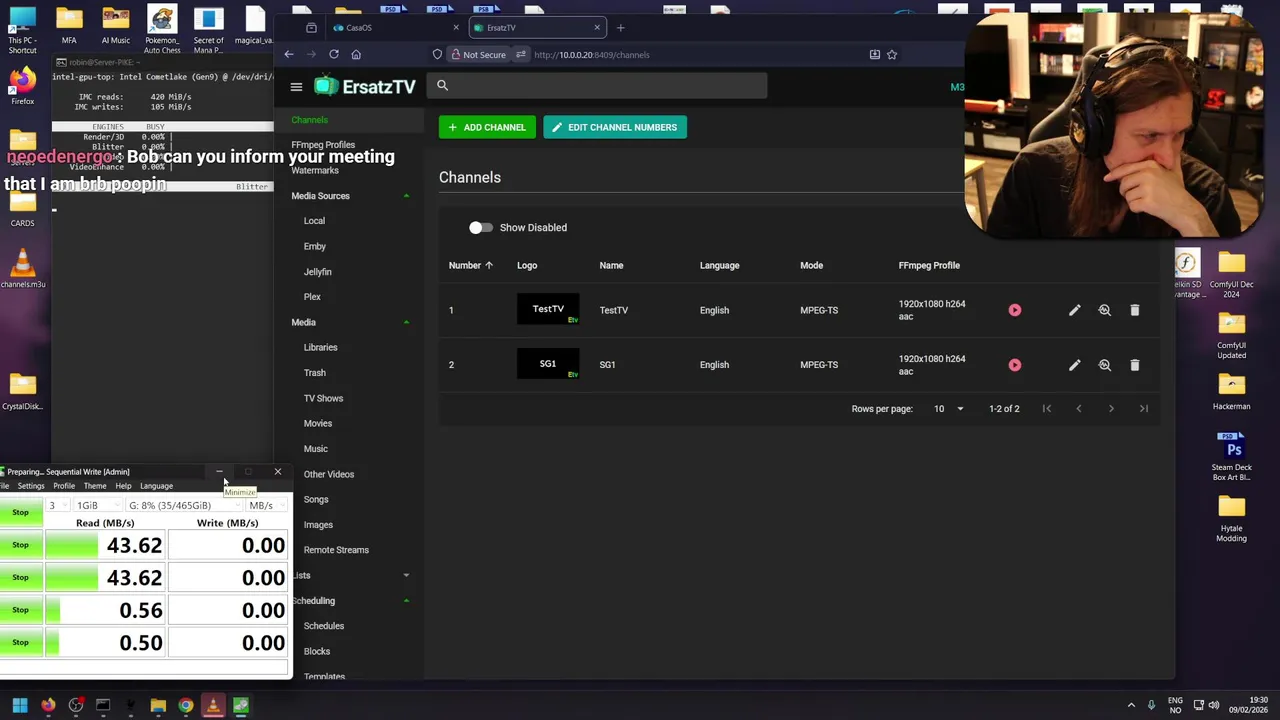The height and width of the screenshot is (720, 1280).
Task: Click the first-row read progress bar 43.62
Action: point(104,545)
